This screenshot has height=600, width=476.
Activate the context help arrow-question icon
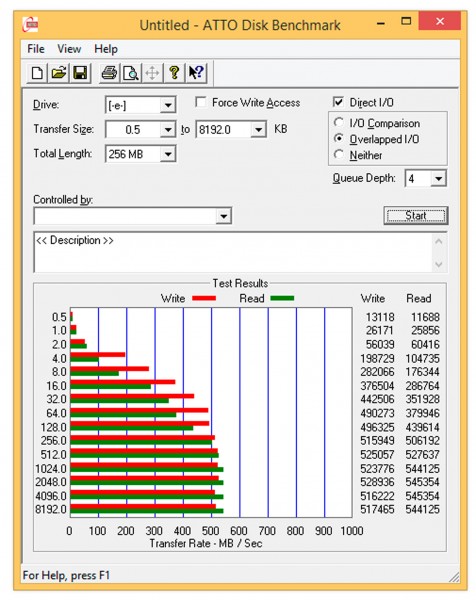[196, 73]
